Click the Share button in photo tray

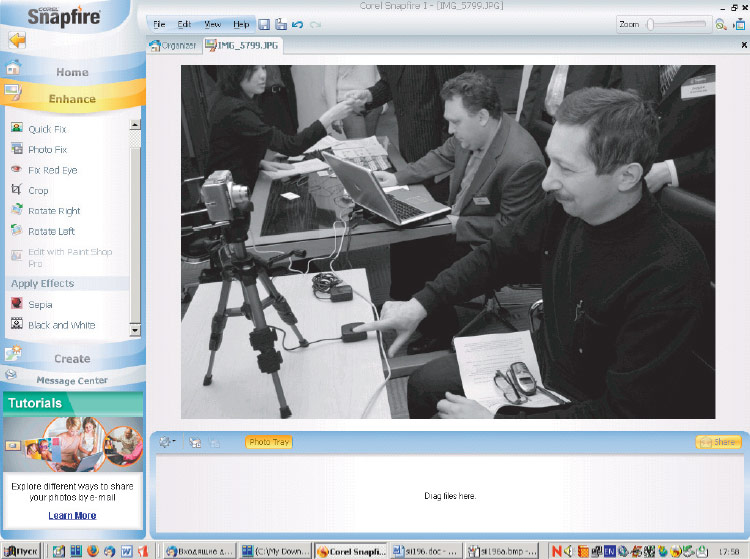pyautogui.click(x=718, y=441)
